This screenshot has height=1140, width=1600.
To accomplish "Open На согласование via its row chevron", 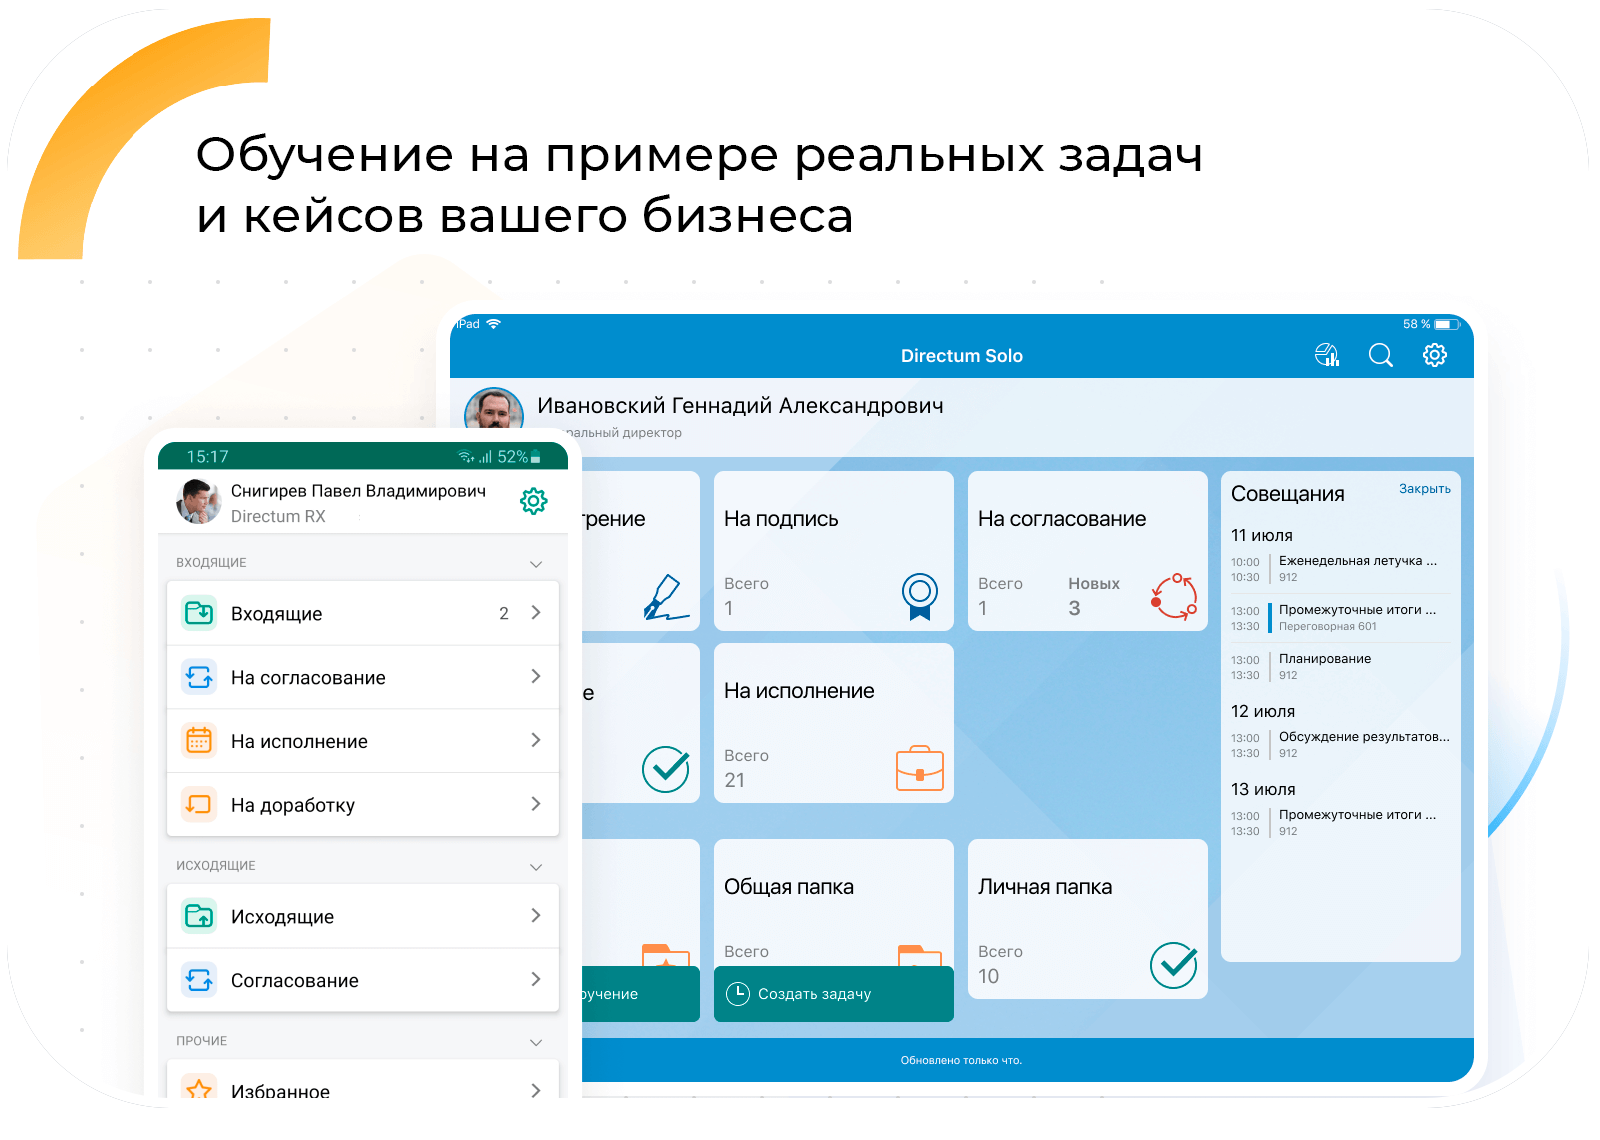I will (536, 676).
